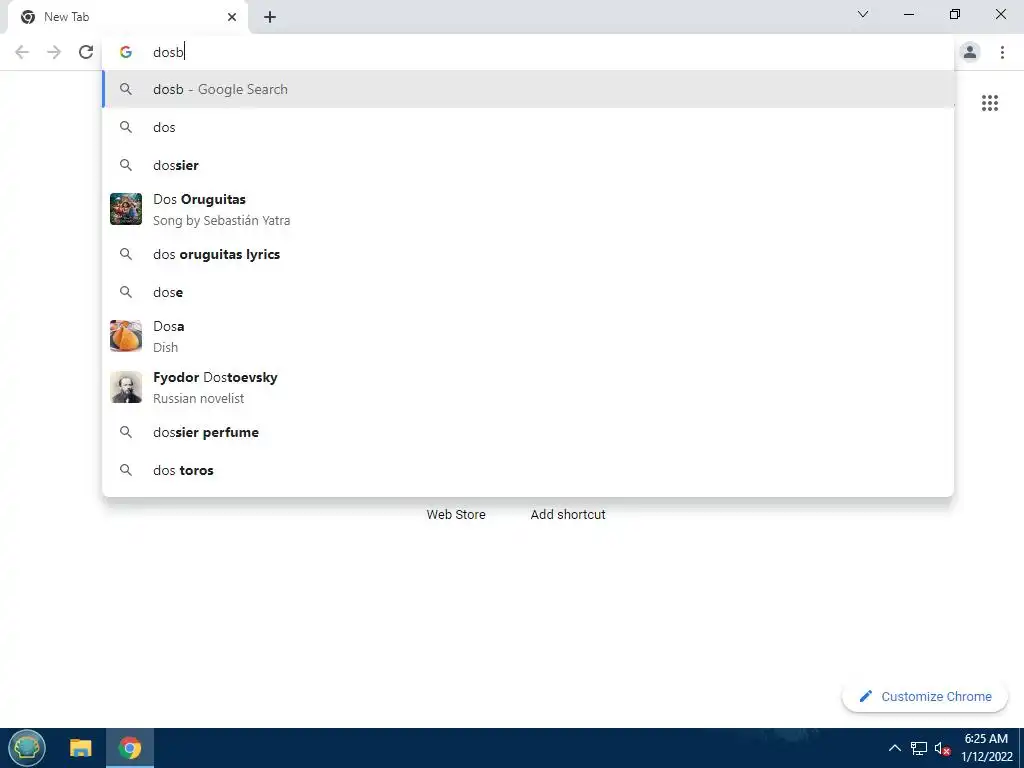This screenshot has height=768, width=1024.
Task: Choose 'Fyodor Dostoevsky' suggestion
Action: click(x=528, y=387)
